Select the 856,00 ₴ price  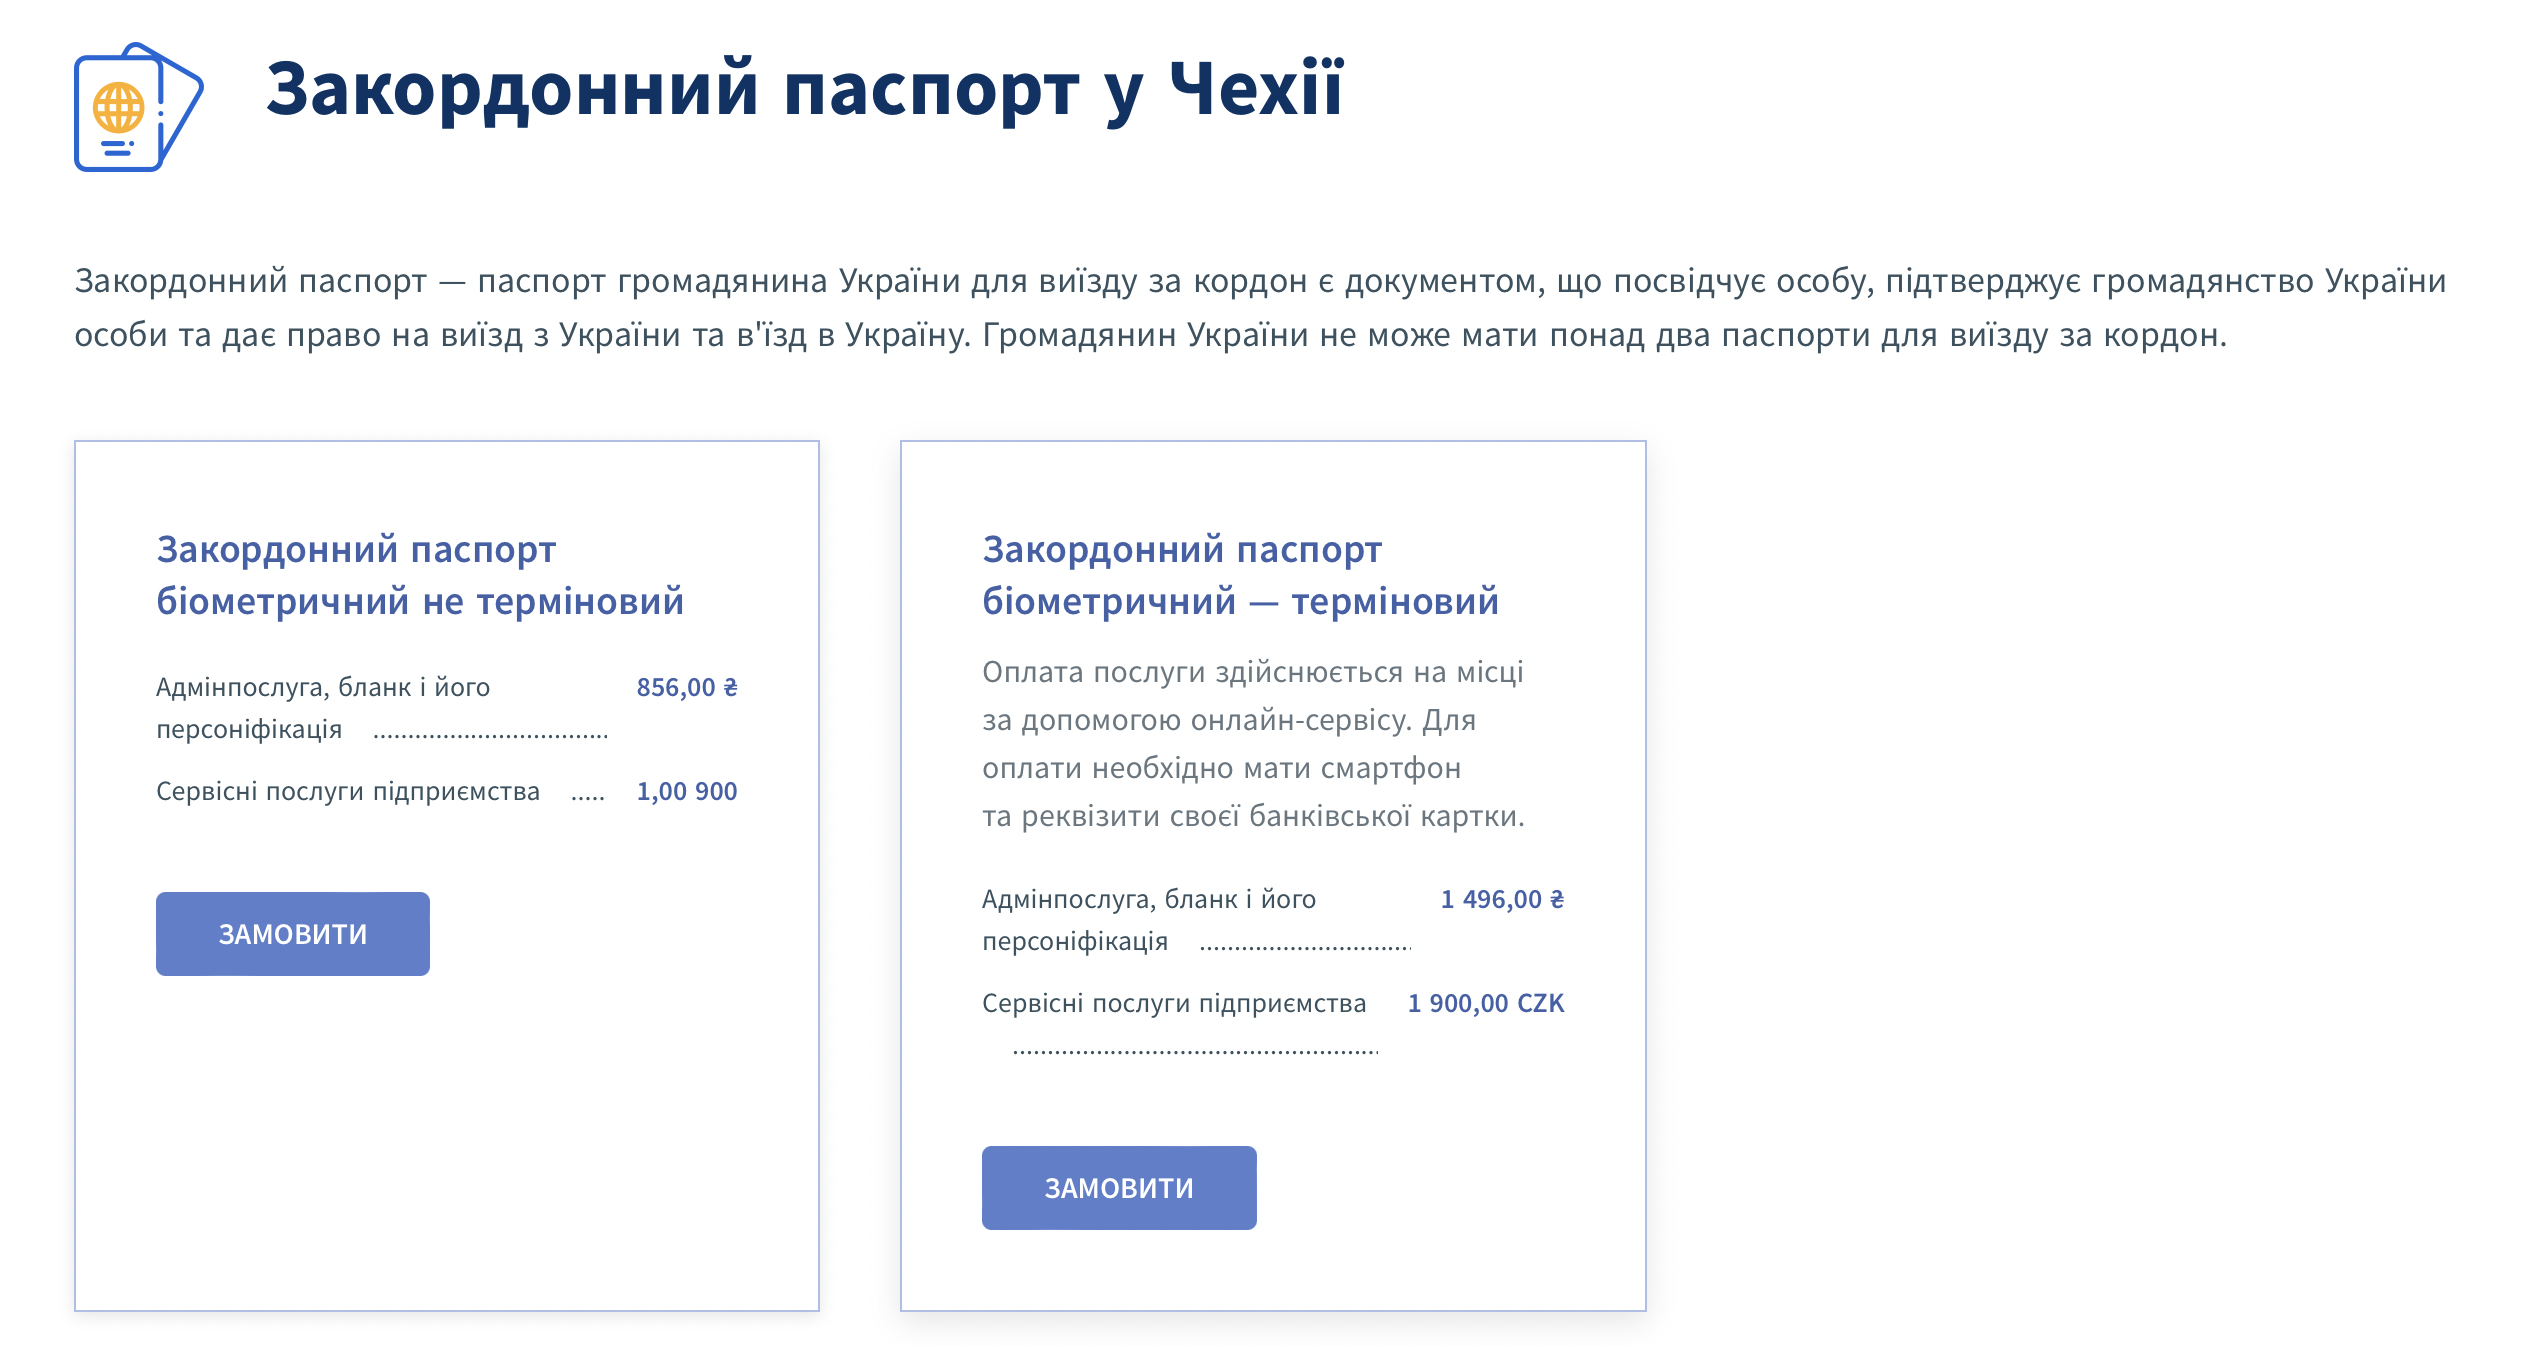pyautogui.click(x=687, y=688)
